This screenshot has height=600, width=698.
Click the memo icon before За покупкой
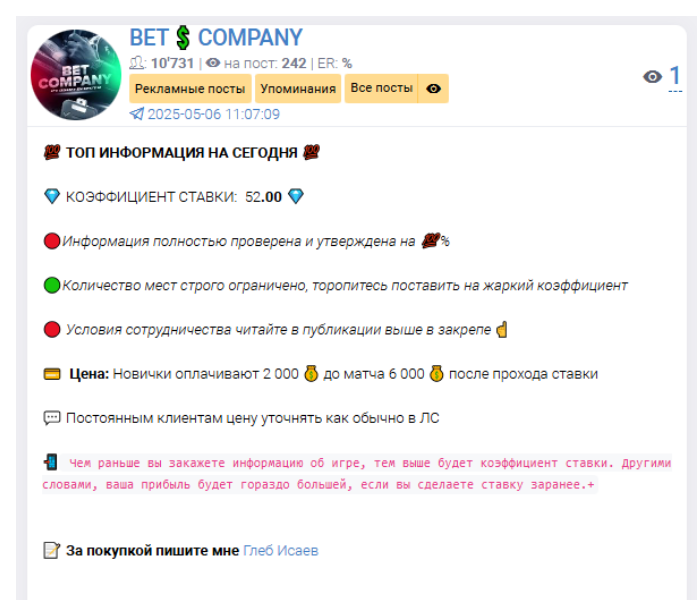(x=52, y=550)
